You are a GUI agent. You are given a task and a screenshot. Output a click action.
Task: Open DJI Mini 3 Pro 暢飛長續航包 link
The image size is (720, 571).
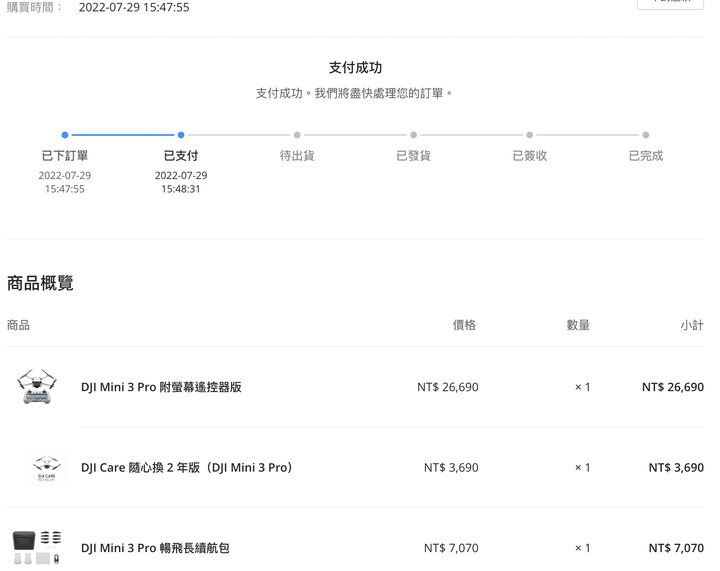155,548
